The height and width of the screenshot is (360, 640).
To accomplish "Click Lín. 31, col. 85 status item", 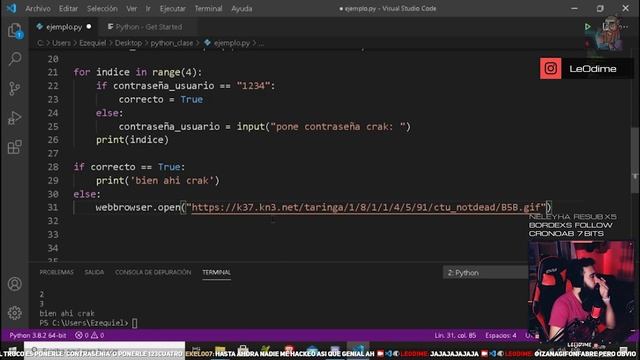I will click(x=455, y=336).
